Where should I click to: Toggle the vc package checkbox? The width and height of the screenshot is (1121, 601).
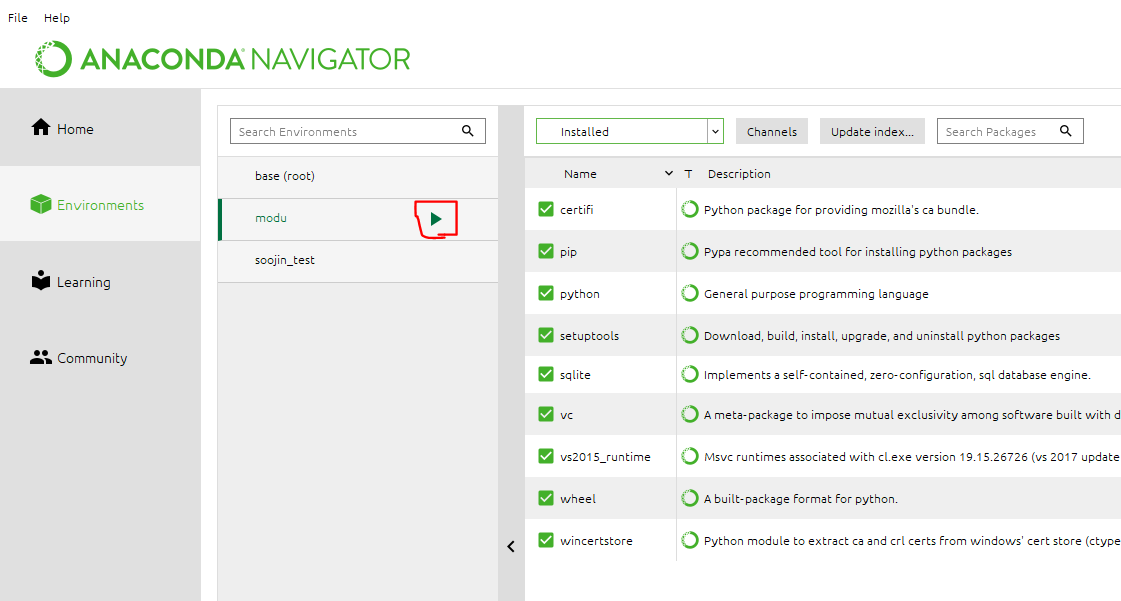545,414
